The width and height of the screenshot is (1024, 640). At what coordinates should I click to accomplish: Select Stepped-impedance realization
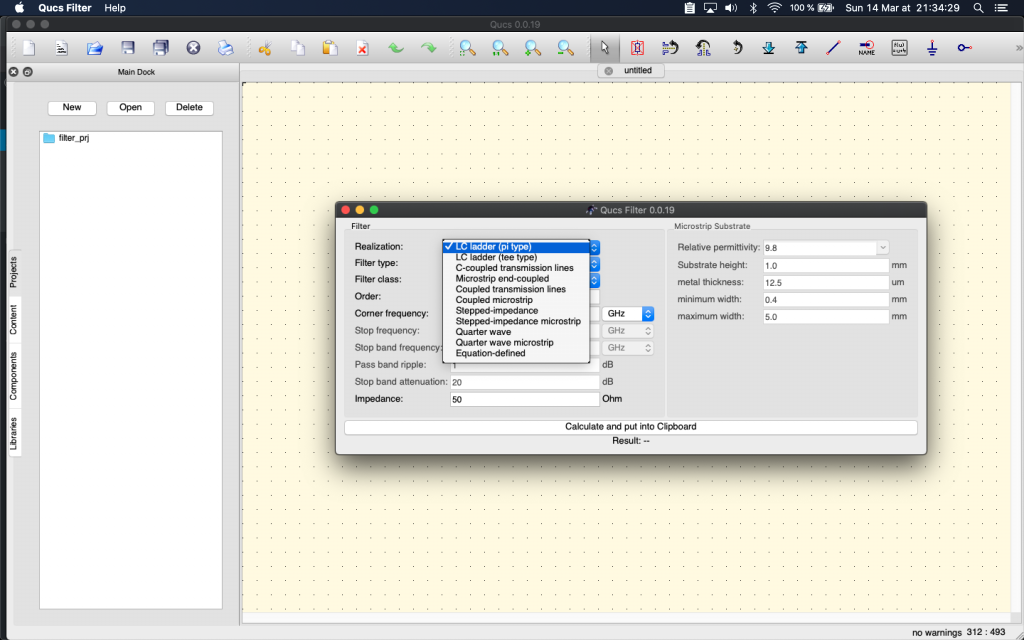tap(516, 311)
